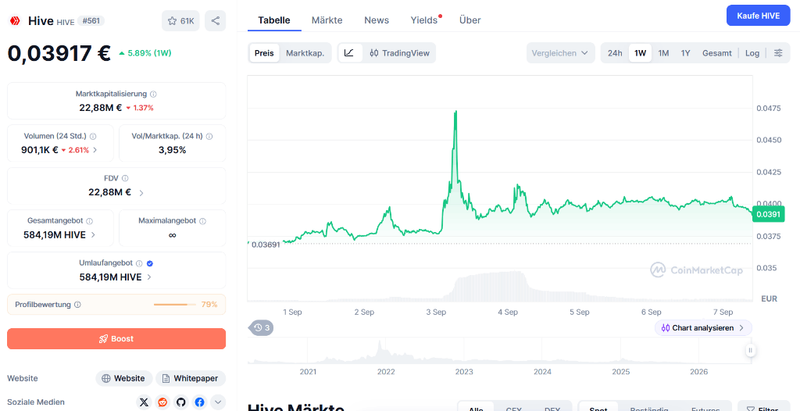Click the Kaufe HIVE button

pyautogui.click(x=758, y=16)
